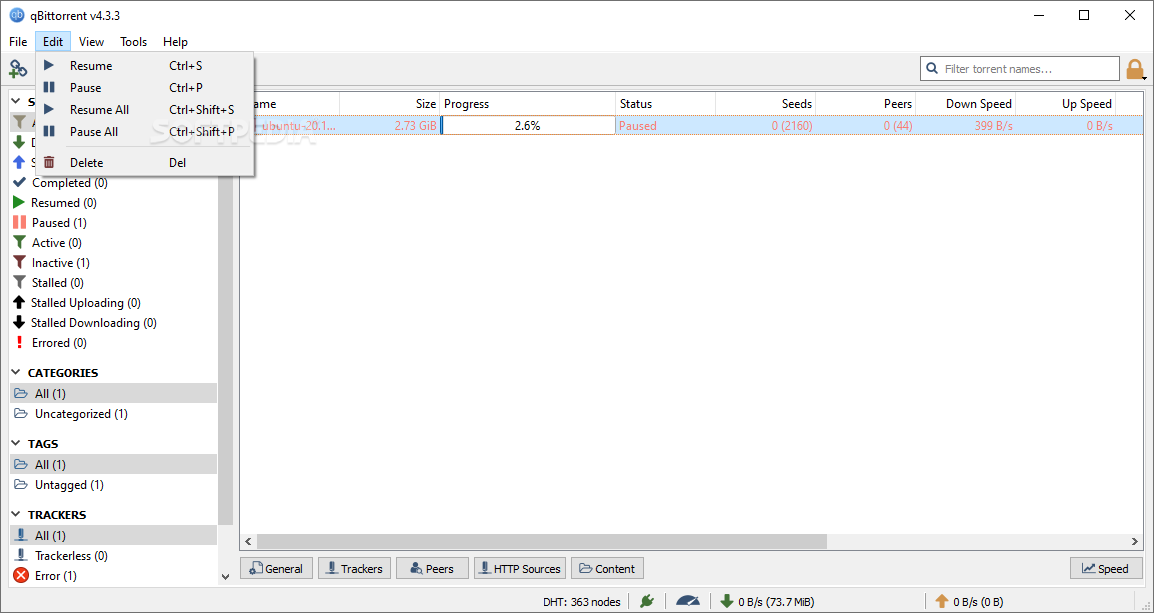Image resolution: width=1154 pixels, height=613 pixels.
Task: Collapse the STATUS section chevron
Action: coord(16,102)
